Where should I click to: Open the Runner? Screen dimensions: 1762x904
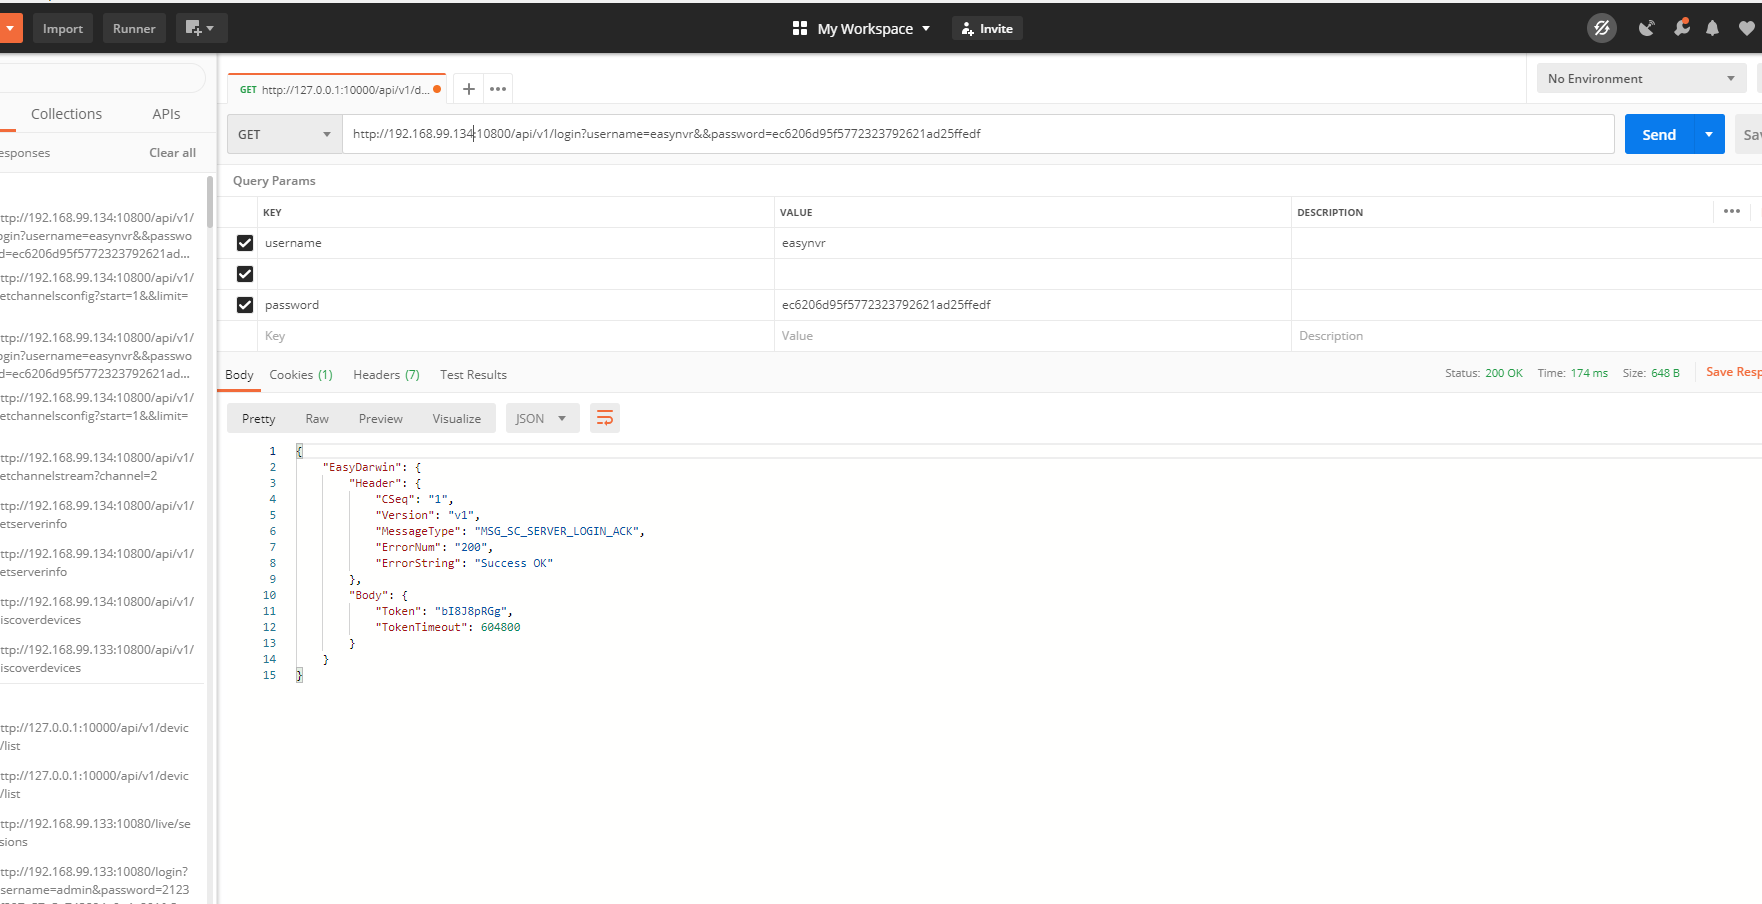point(134,28)
